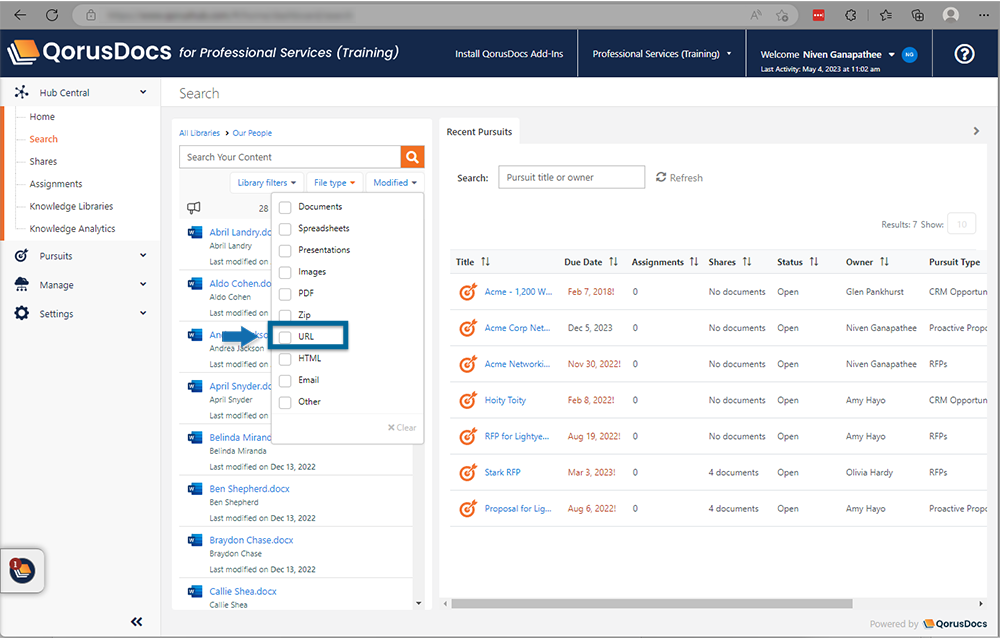This screenshot has height=638, width=1000.
Task: Check the Zip file type box
Action: coord(285,316)
